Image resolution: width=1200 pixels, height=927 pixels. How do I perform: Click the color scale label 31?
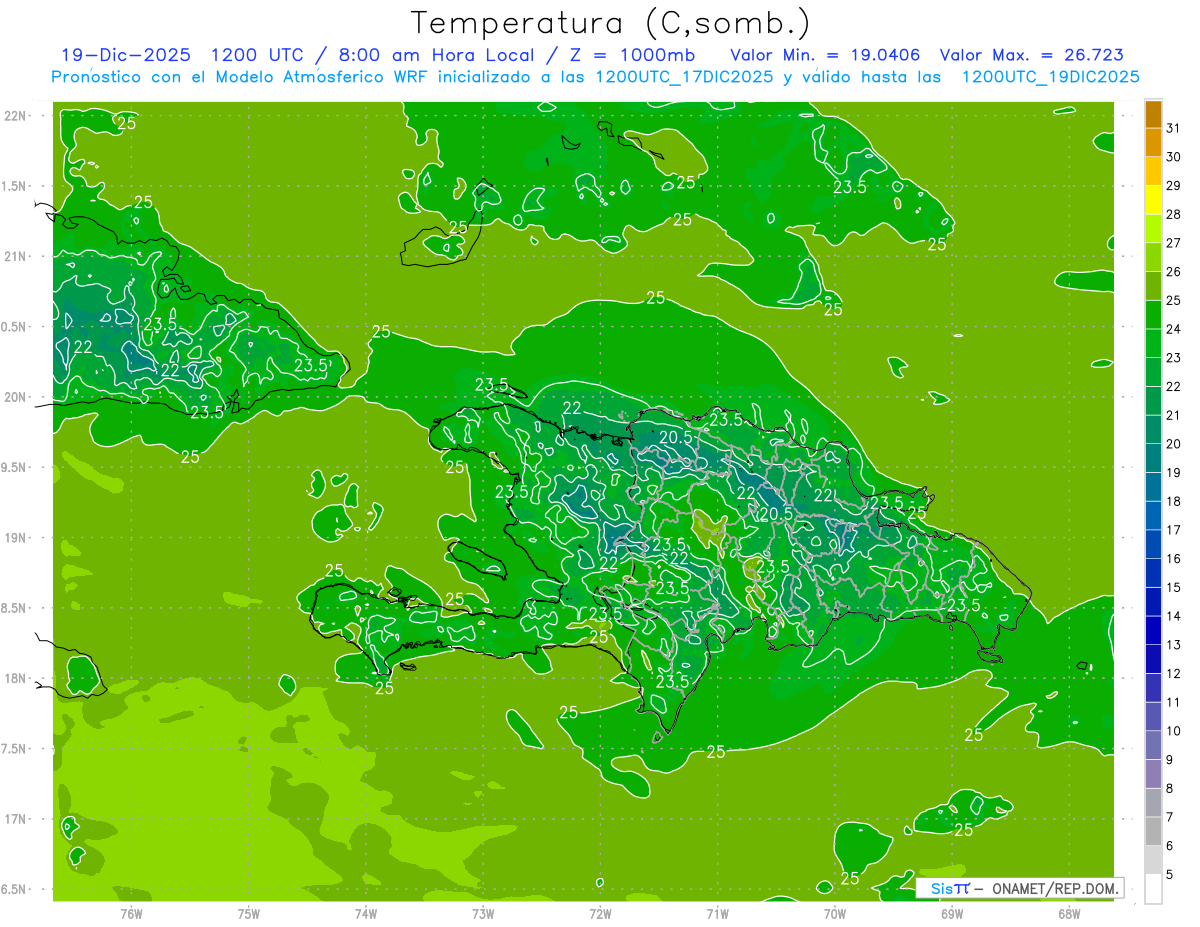[1174, 128]
